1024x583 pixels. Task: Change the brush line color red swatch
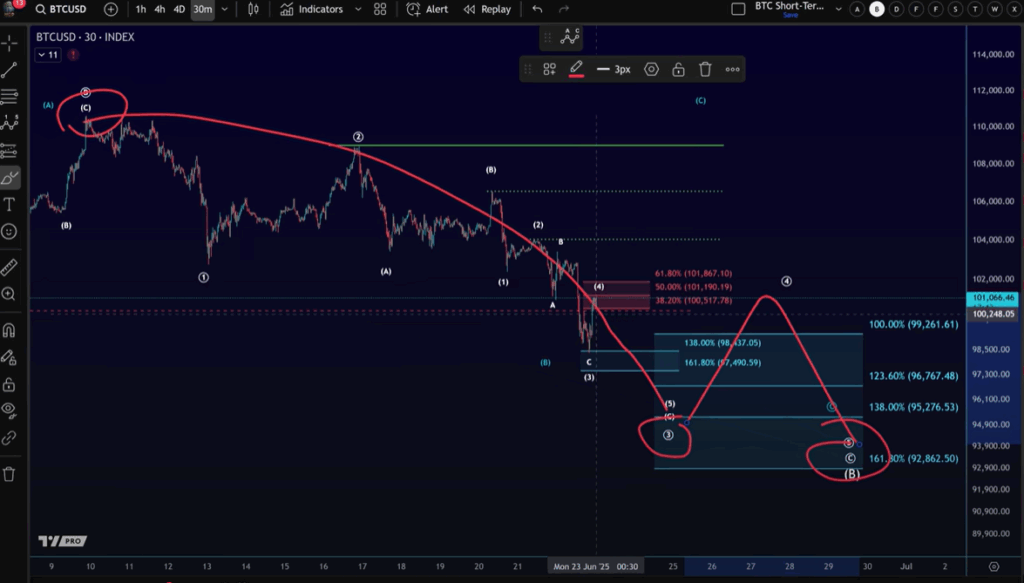576,69
